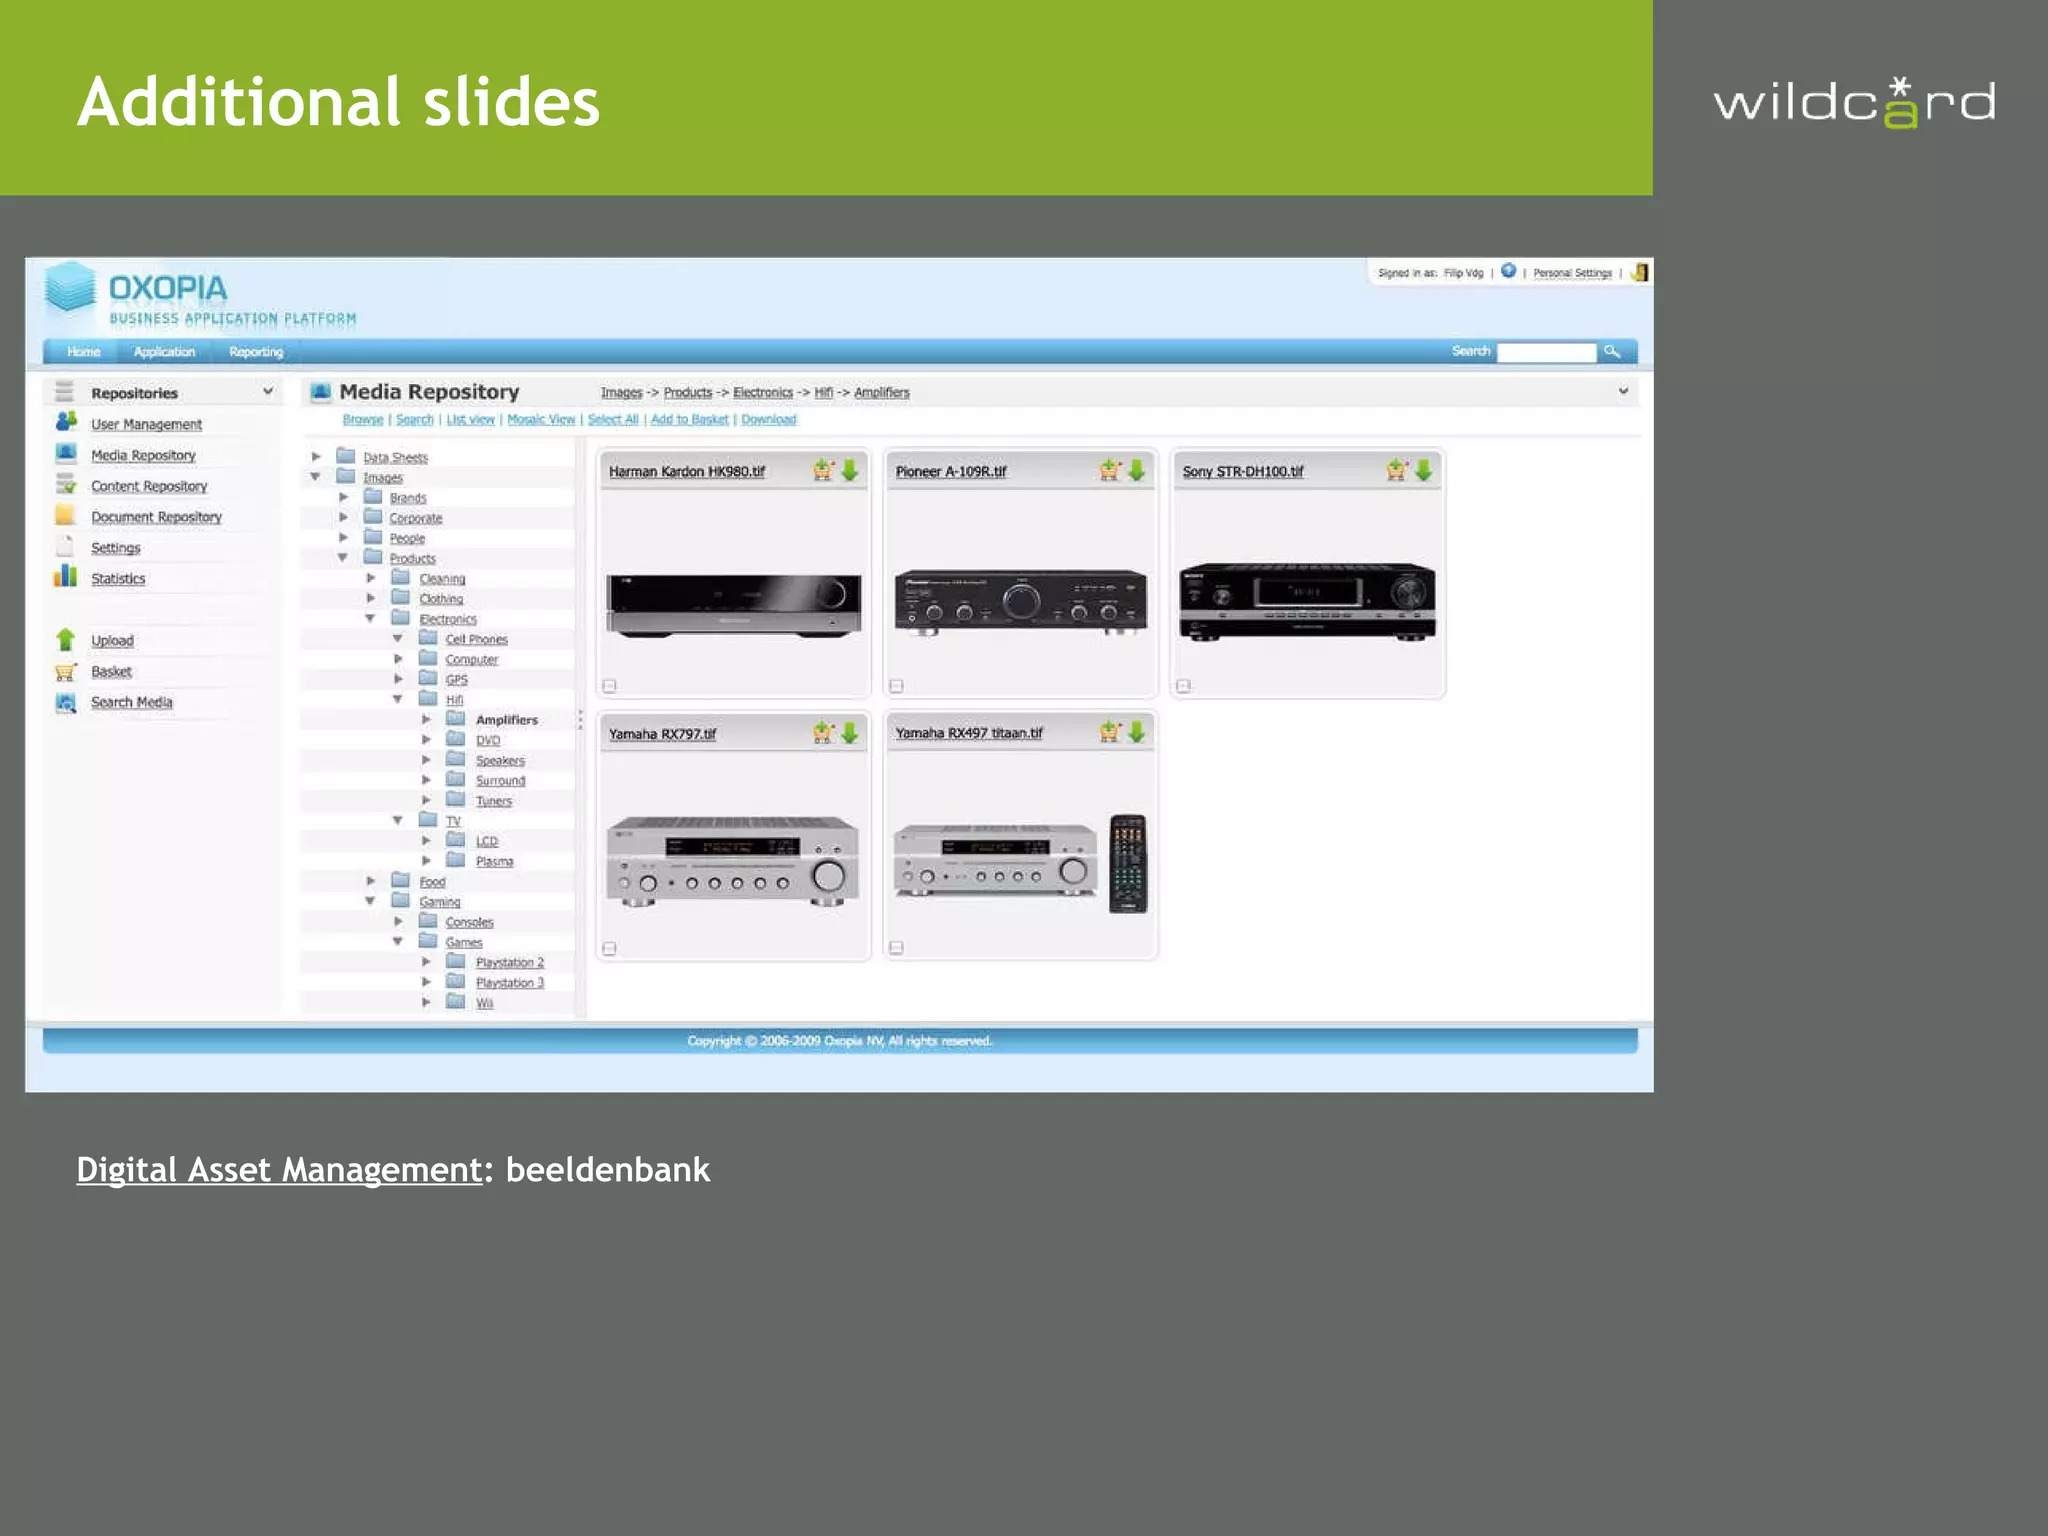Click the Oxopia cube logo

click(70, 287)
